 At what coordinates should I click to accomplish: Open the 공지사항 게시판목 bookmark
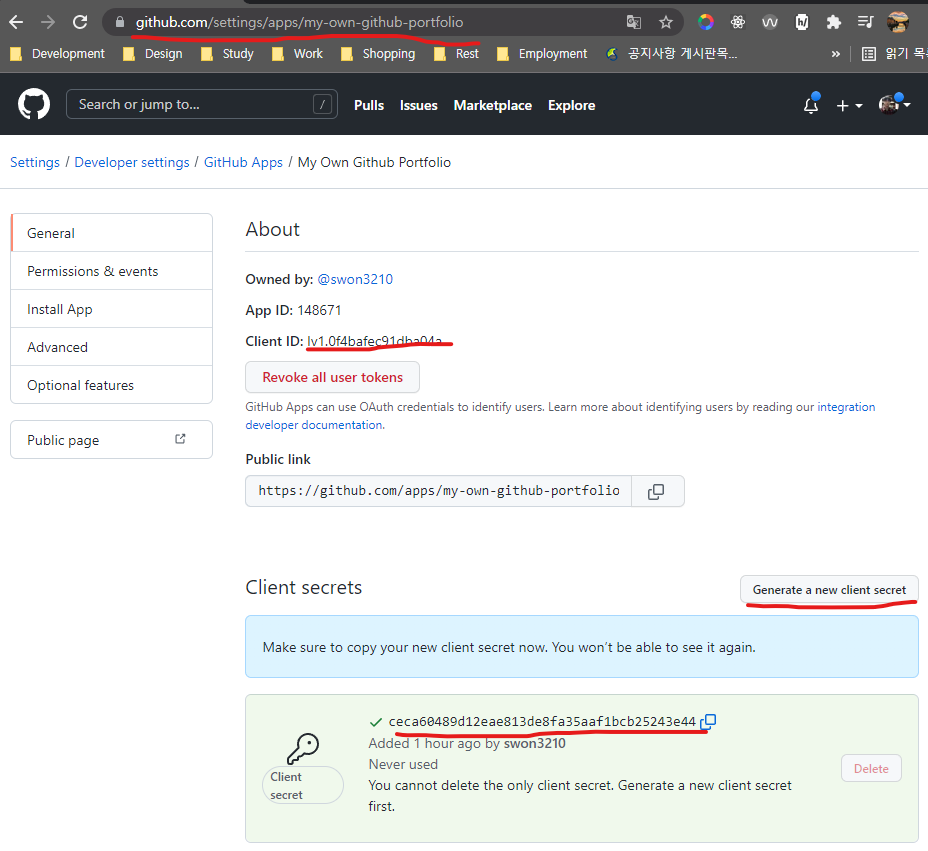(672, 54)
